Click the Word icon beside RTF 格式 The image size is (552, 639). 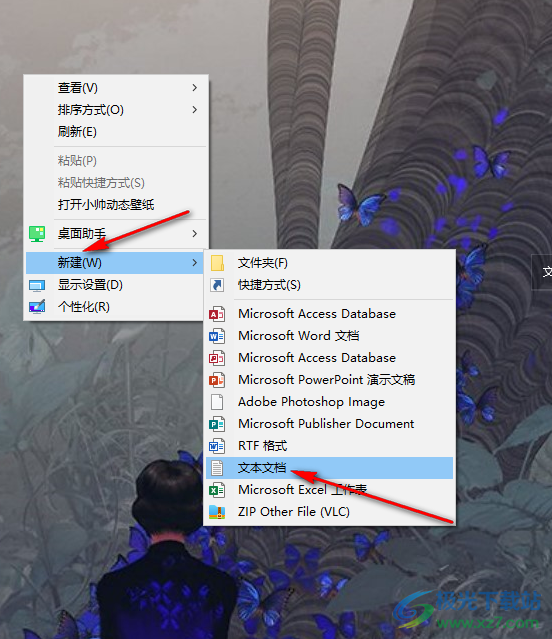click(x=217, y=446)
